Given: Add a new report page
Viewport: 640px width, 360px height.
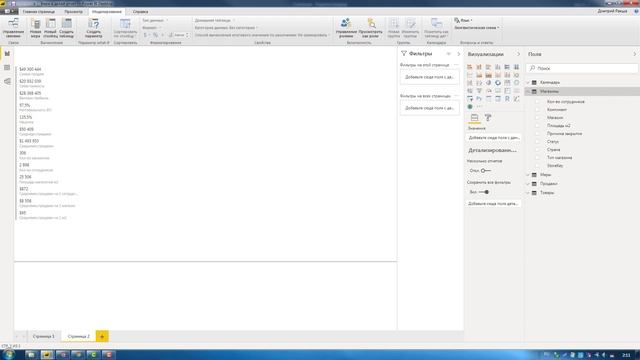Looking at the screenshot, I should pyautogui.click(x=102, y=336).
